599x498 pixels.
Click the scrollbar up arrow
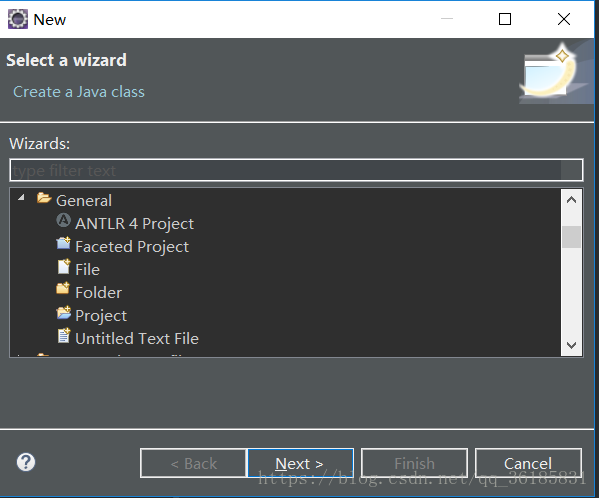571,200
